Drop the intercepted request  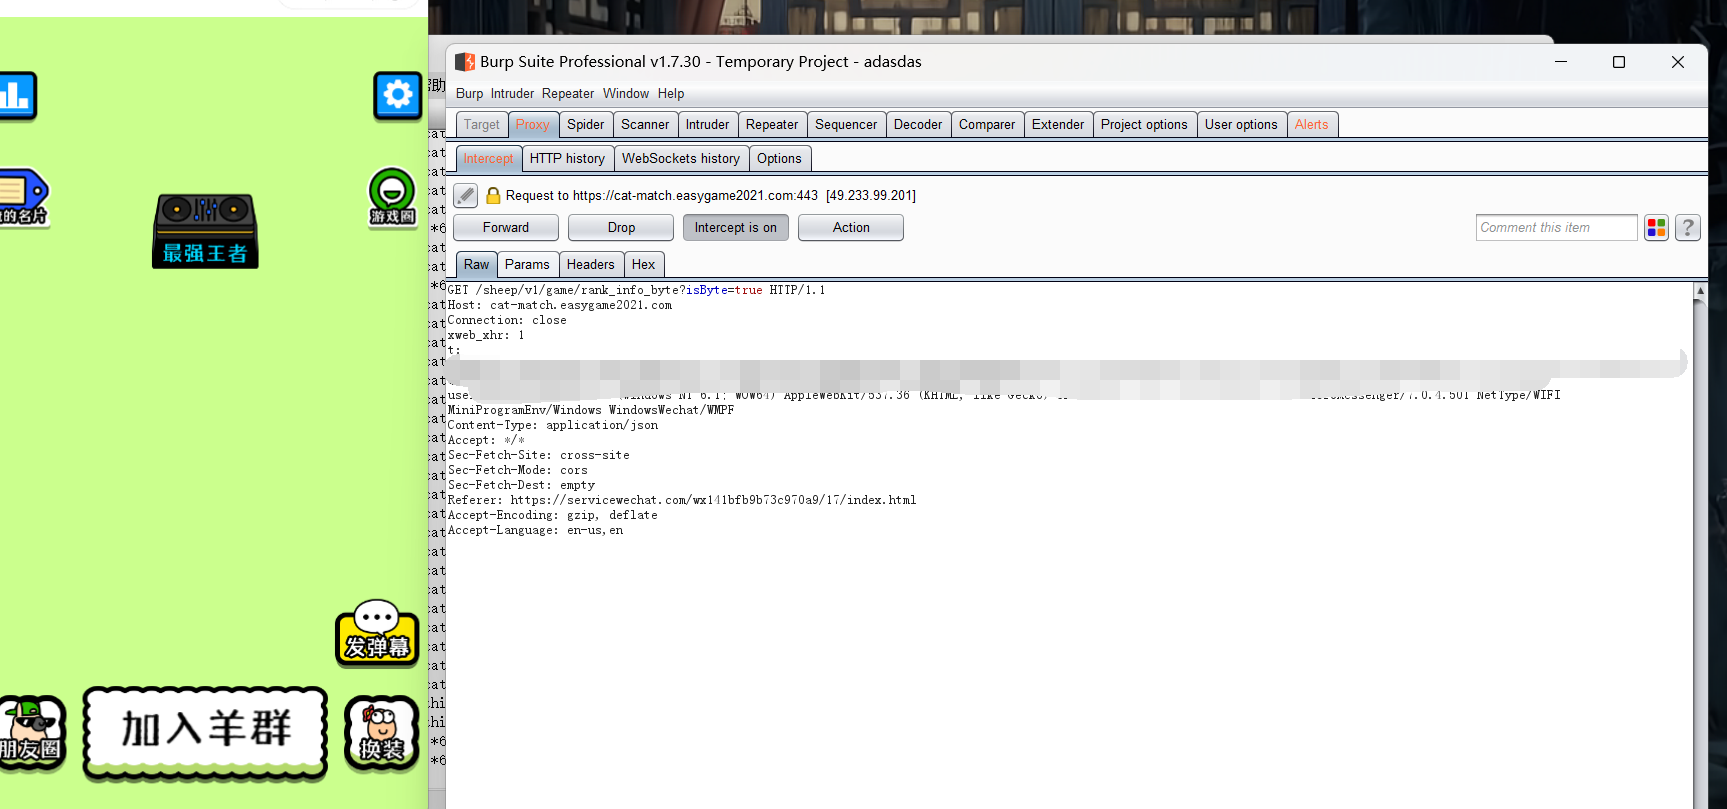click(x=620, y=228)
